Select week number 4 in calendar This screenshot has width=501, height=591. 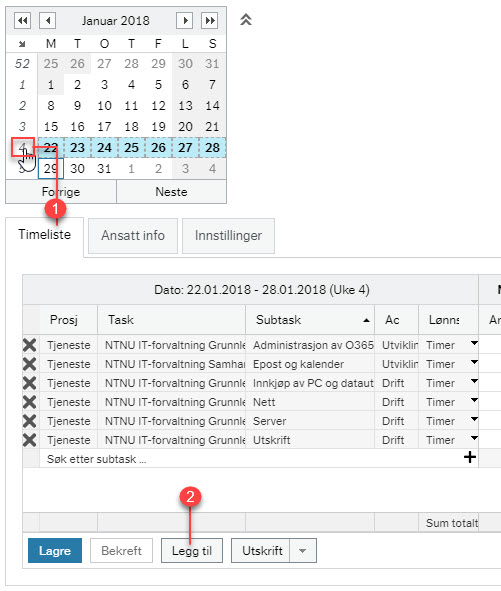pos(23,147)
